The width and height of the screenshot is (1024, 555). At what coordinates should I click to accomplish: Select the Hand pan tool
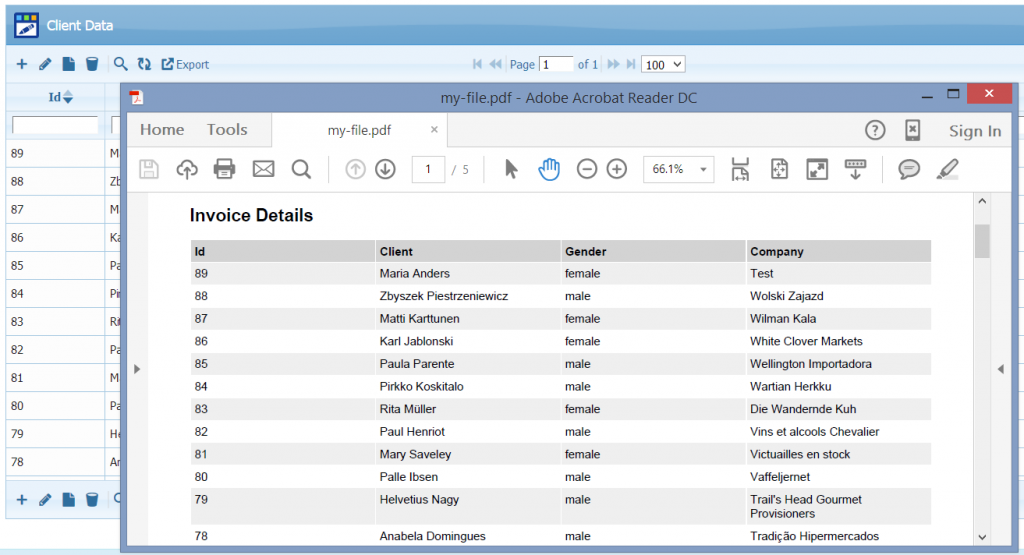tap(549, 169)
